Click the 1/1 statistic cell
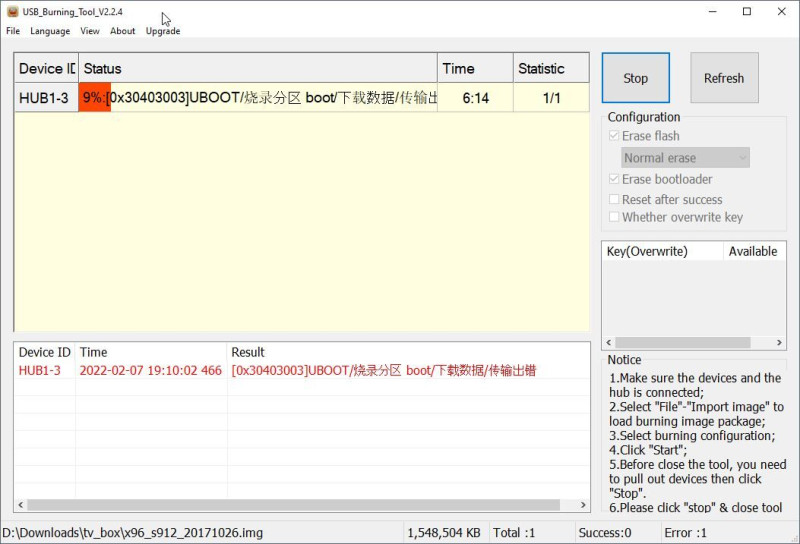The height and width of the screenshot is (544, 800). (551, 97)
